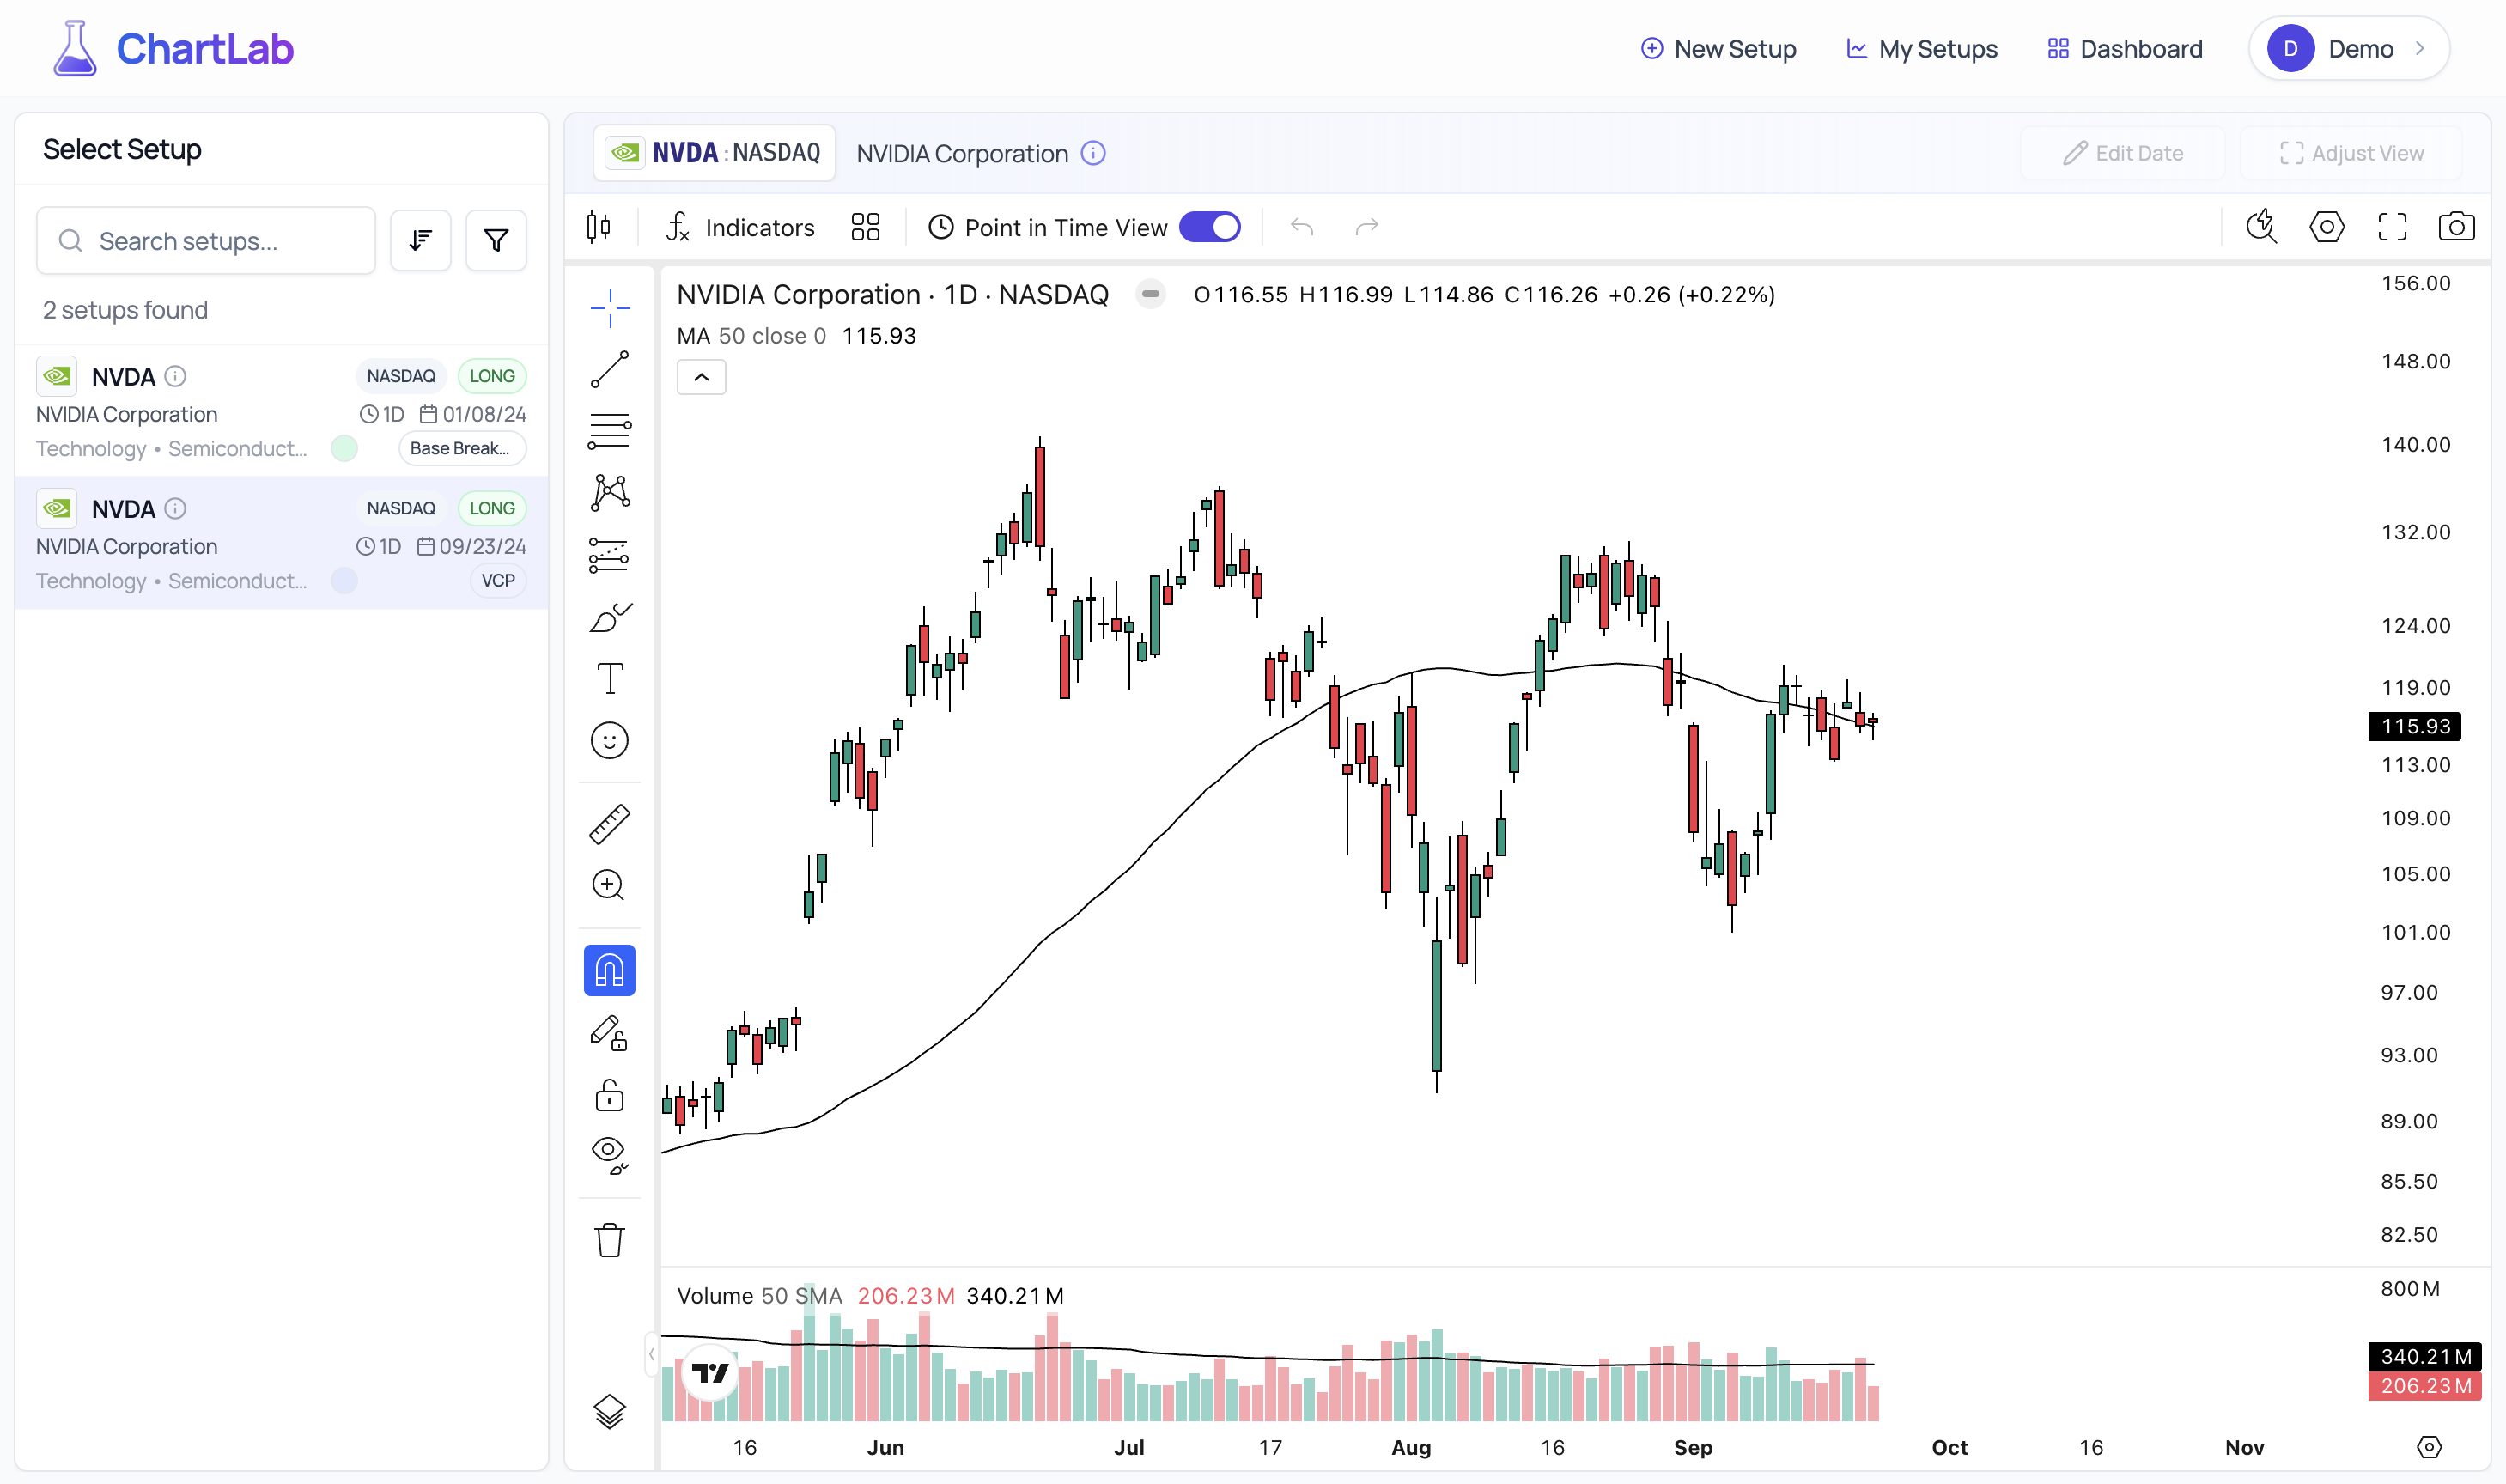The width and height of the screenshot is (2506, 1484).
Task: Click the trash remove drawings icon
Action: [609, 1240]
